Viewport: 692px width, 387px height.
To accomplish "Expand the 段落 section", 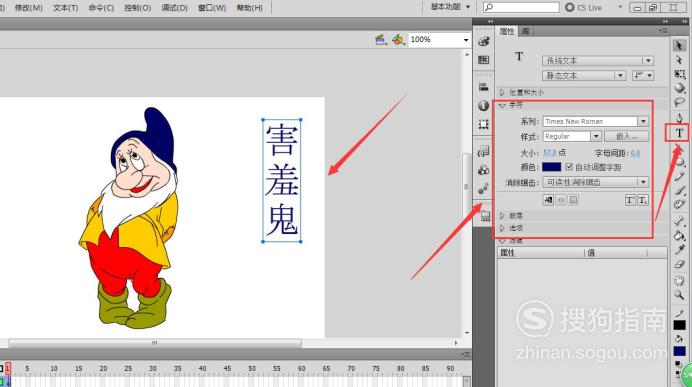I will (x=502, y=215).
